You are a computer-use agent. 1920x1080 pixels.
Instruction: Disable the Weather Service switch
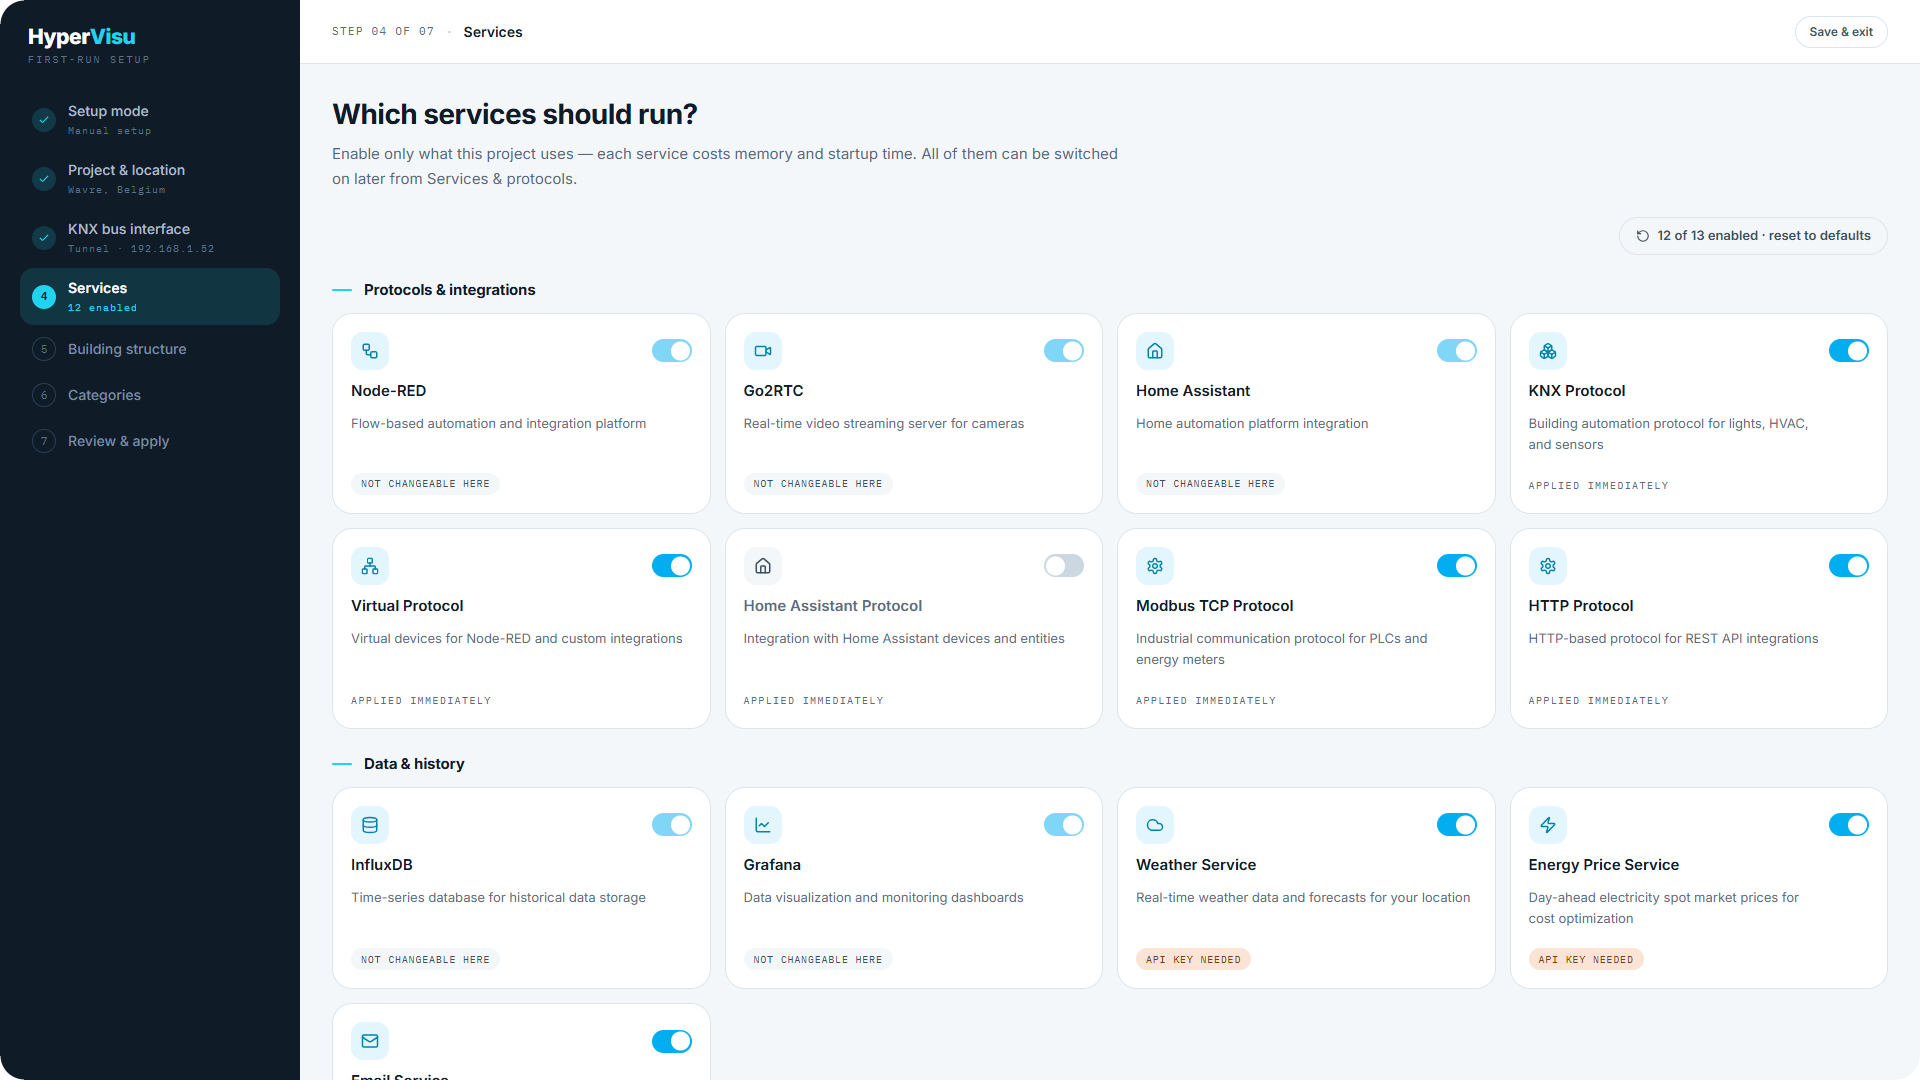1457,825
